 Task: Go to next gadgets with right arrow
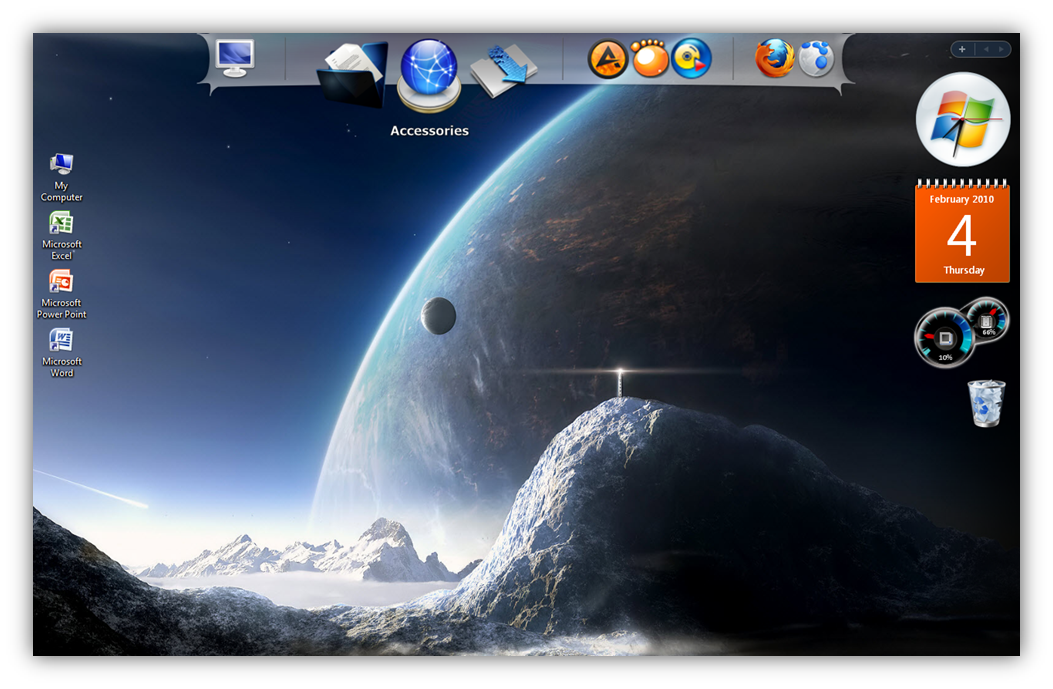tap(1001, 49)
